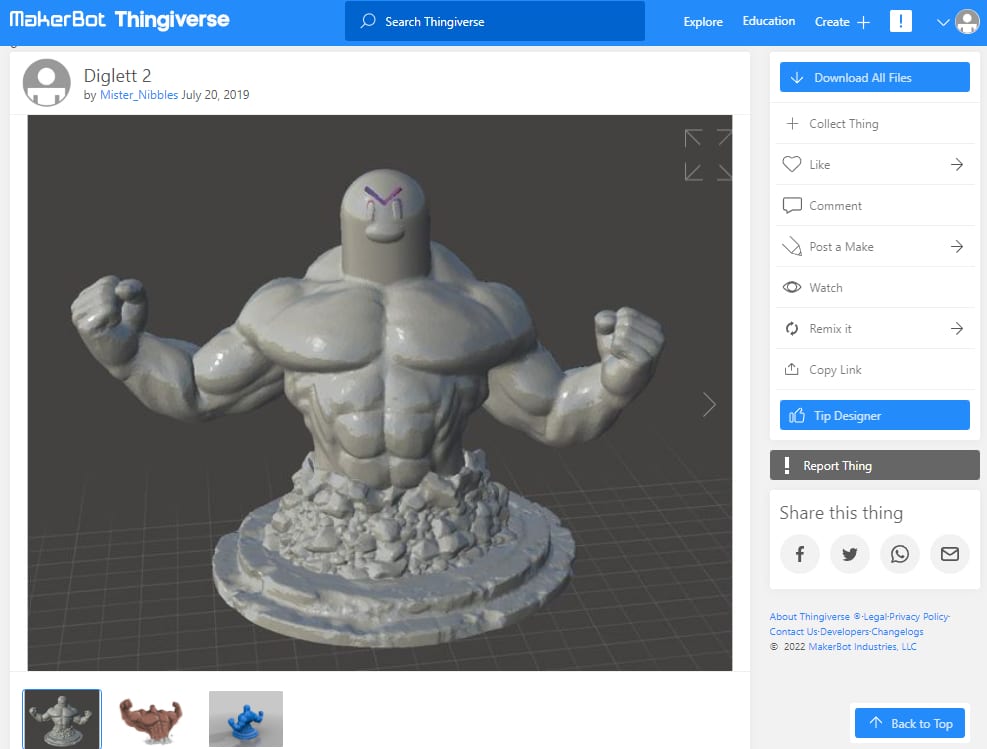Expand the account dropdown chevron

pos(943,22)
